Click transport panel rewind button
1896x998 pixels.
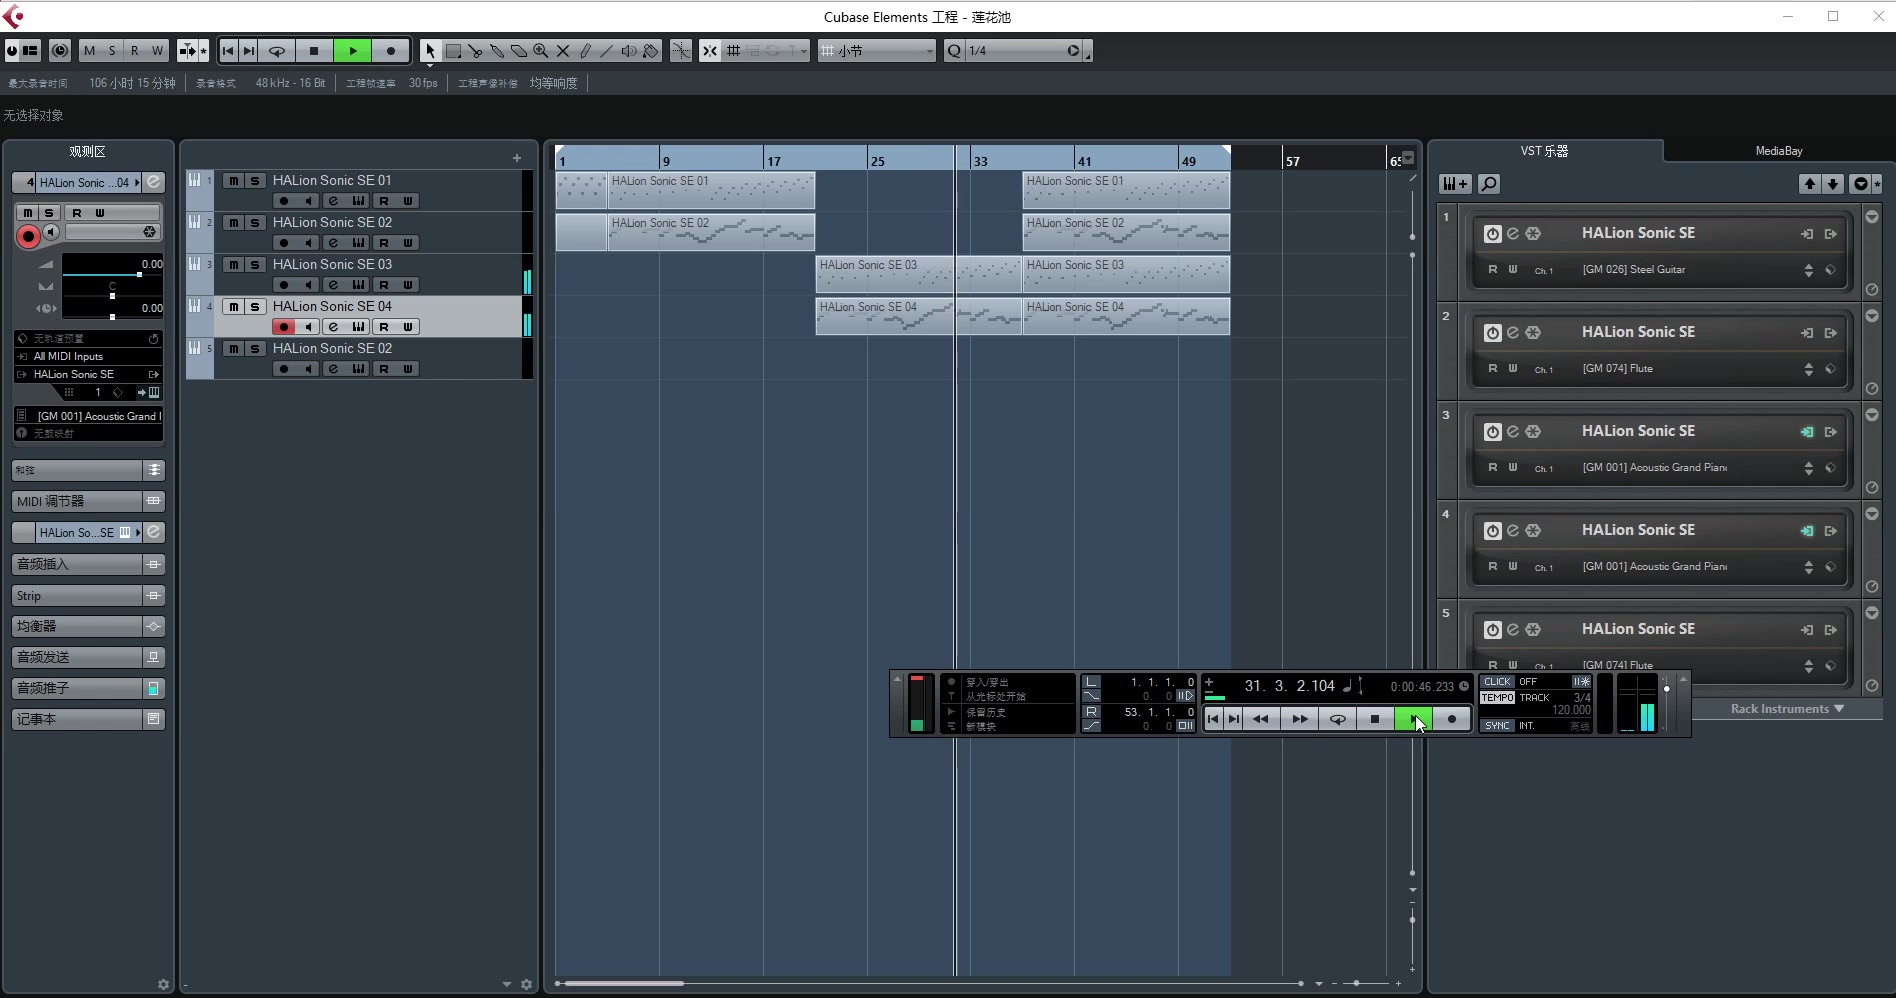(x=1261, y=719)
